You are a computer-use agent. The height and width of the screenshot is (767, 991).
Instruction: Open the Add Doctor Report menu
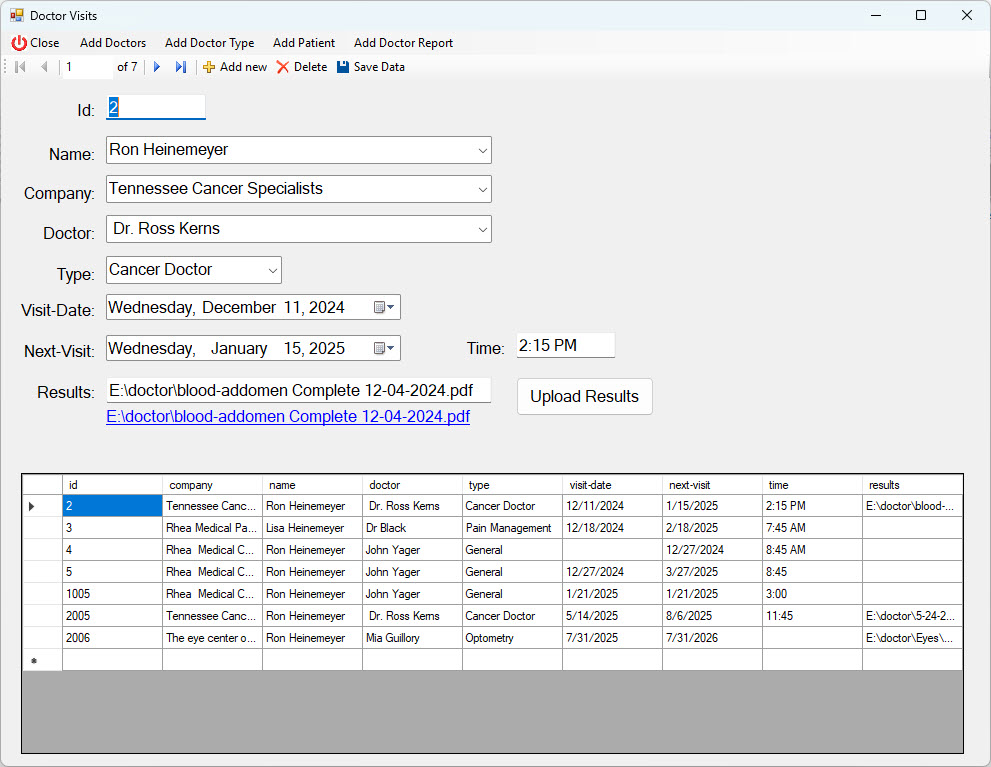(x=403, y=43)
